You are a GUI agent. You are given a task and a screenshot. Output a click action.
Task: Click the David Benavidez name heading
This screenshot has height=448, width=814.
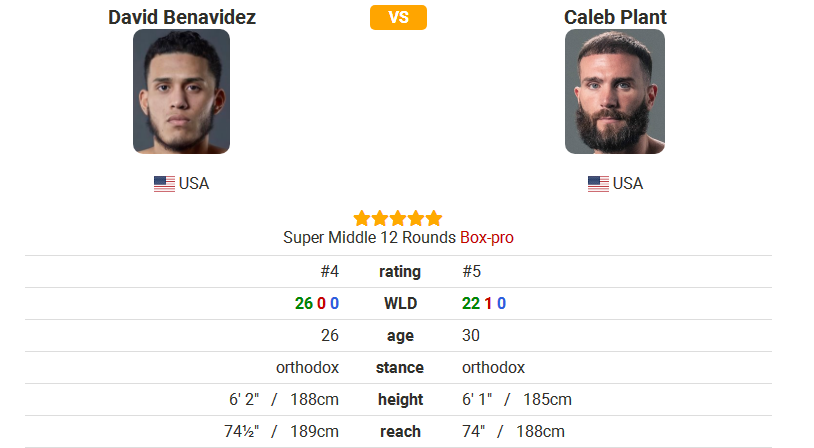tap(182, 17)
